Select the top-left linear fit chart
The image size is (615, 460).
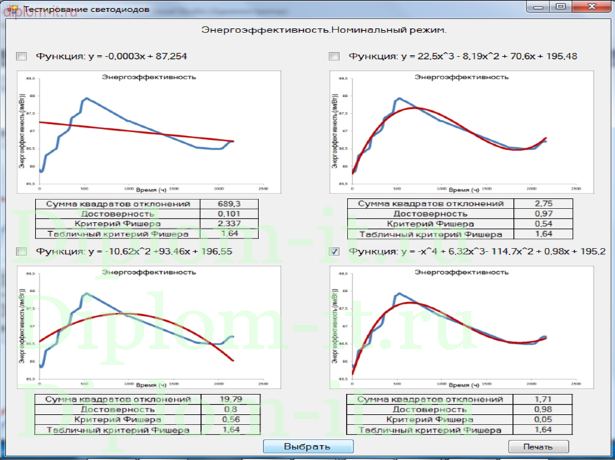(x=148, y=130)
